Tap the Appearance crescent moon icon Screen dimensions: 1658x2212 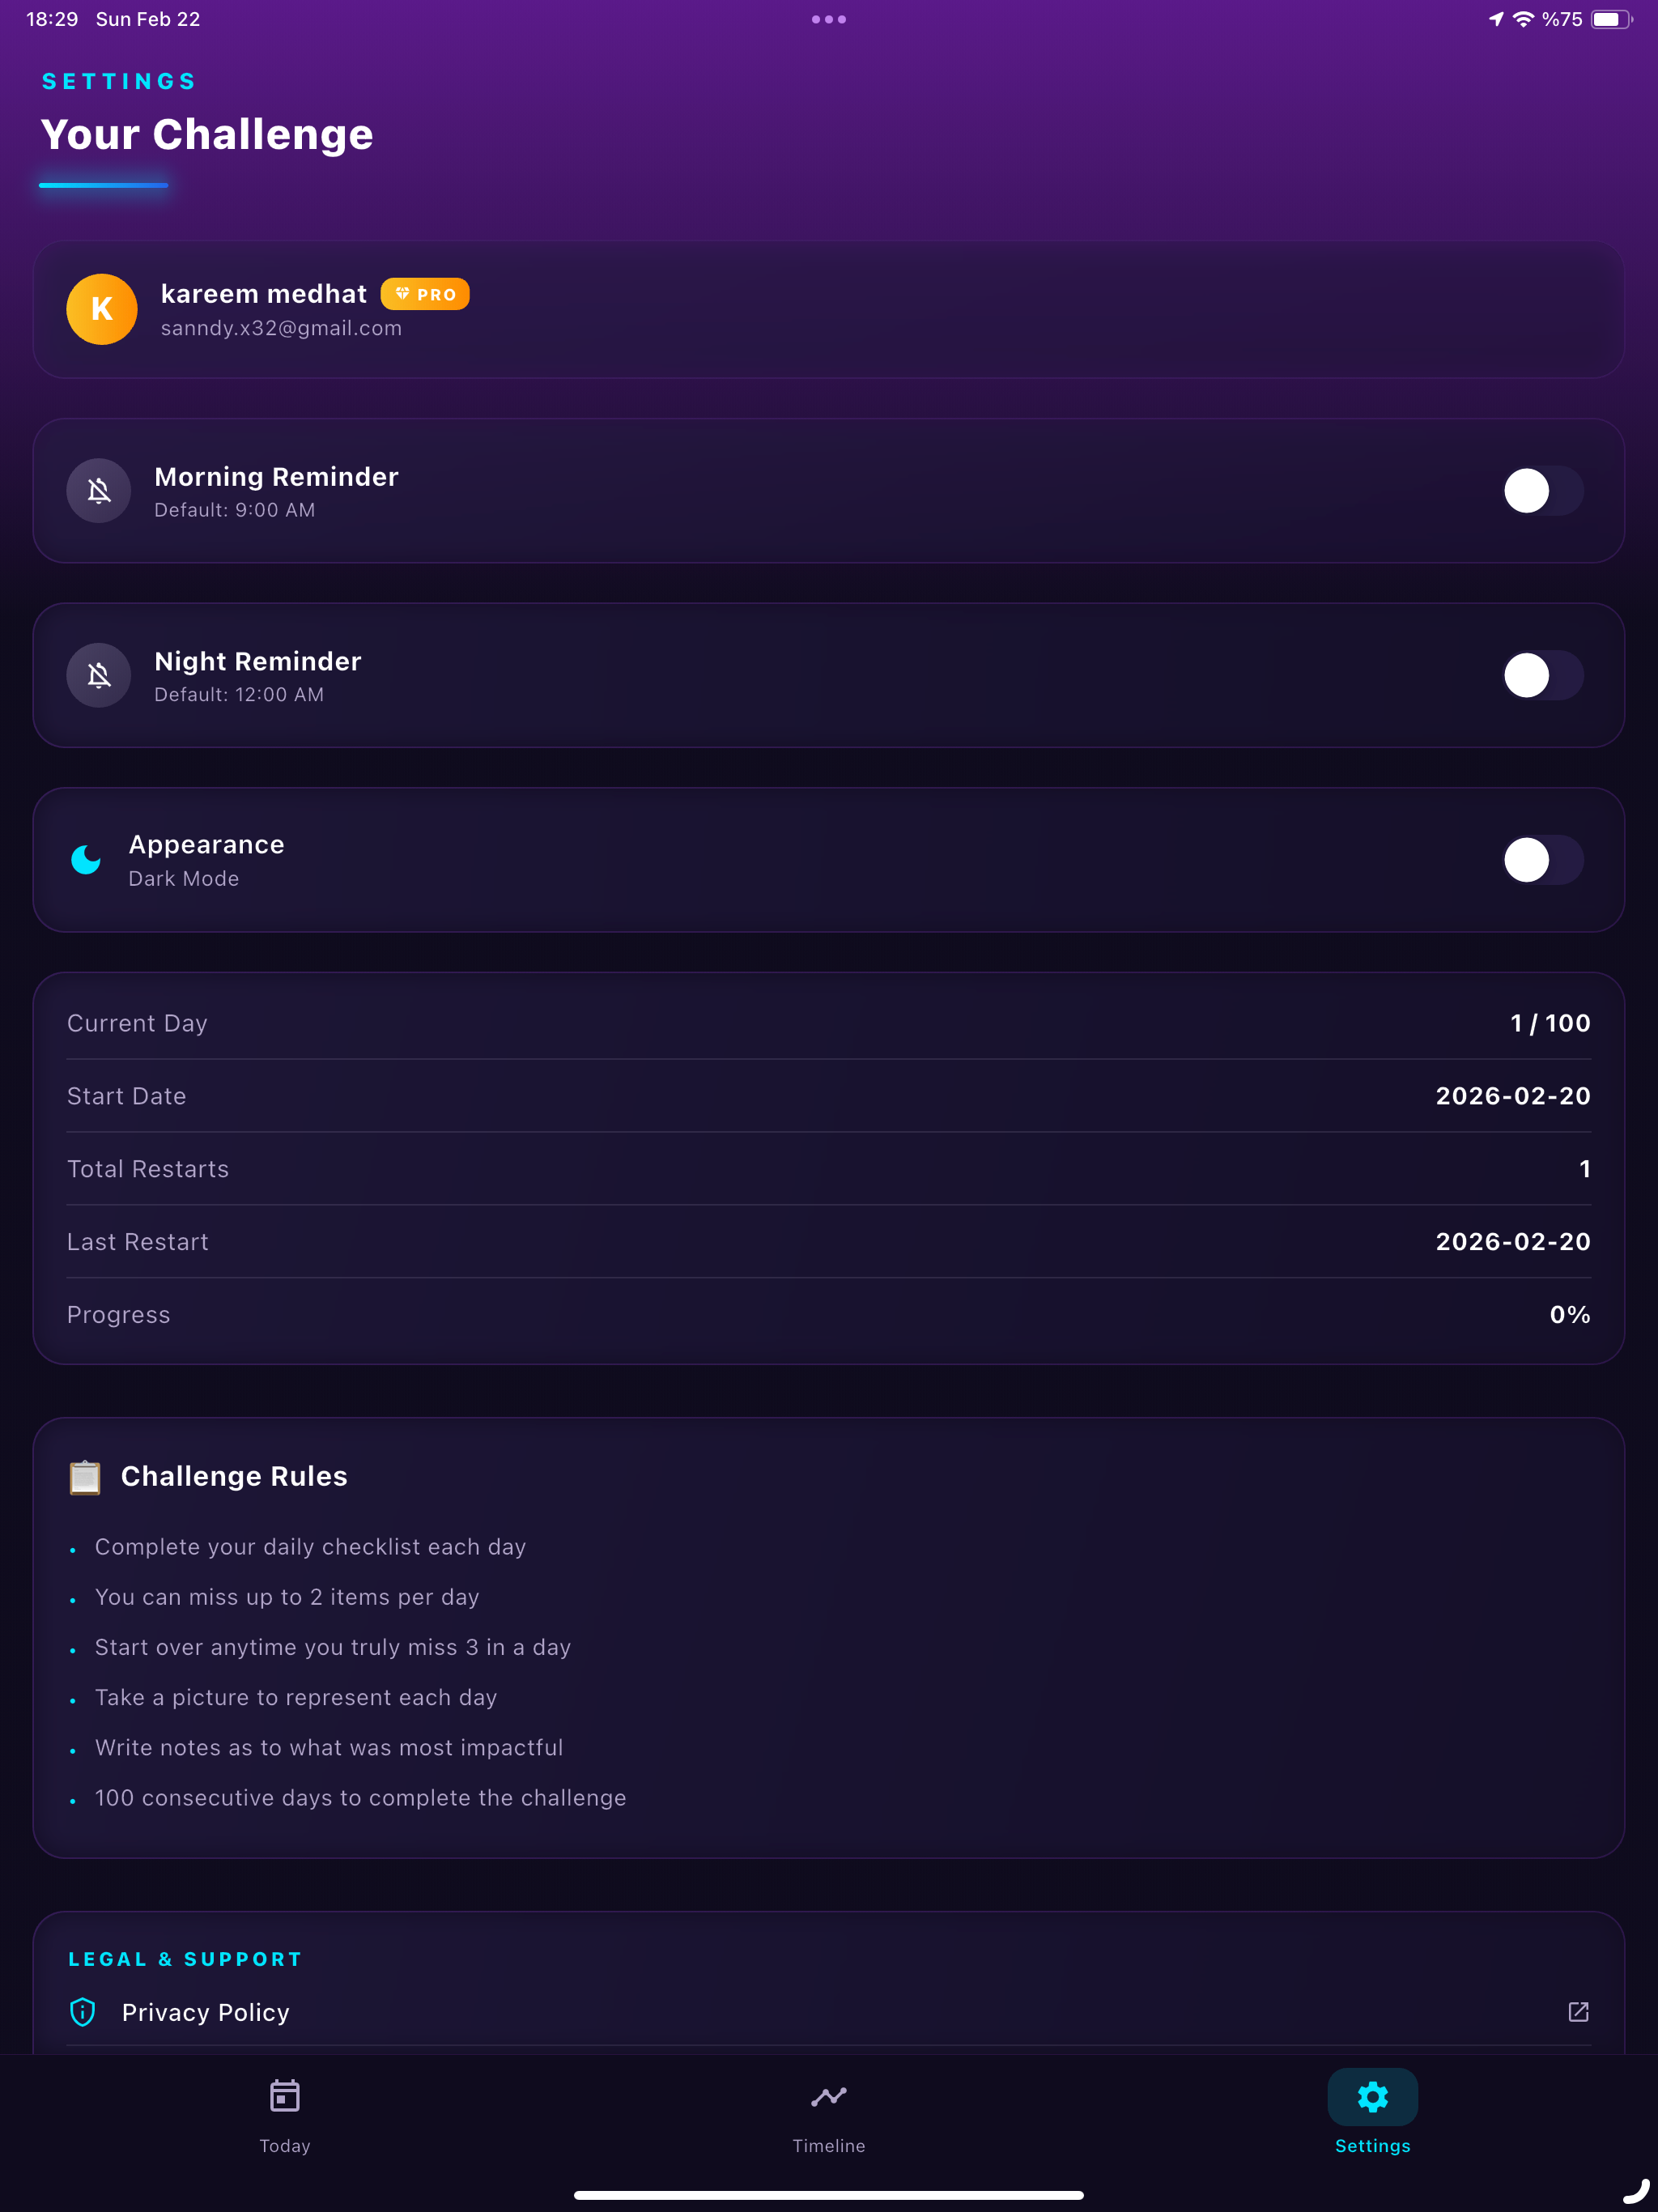pyautogui.click(x=86, y=860)
